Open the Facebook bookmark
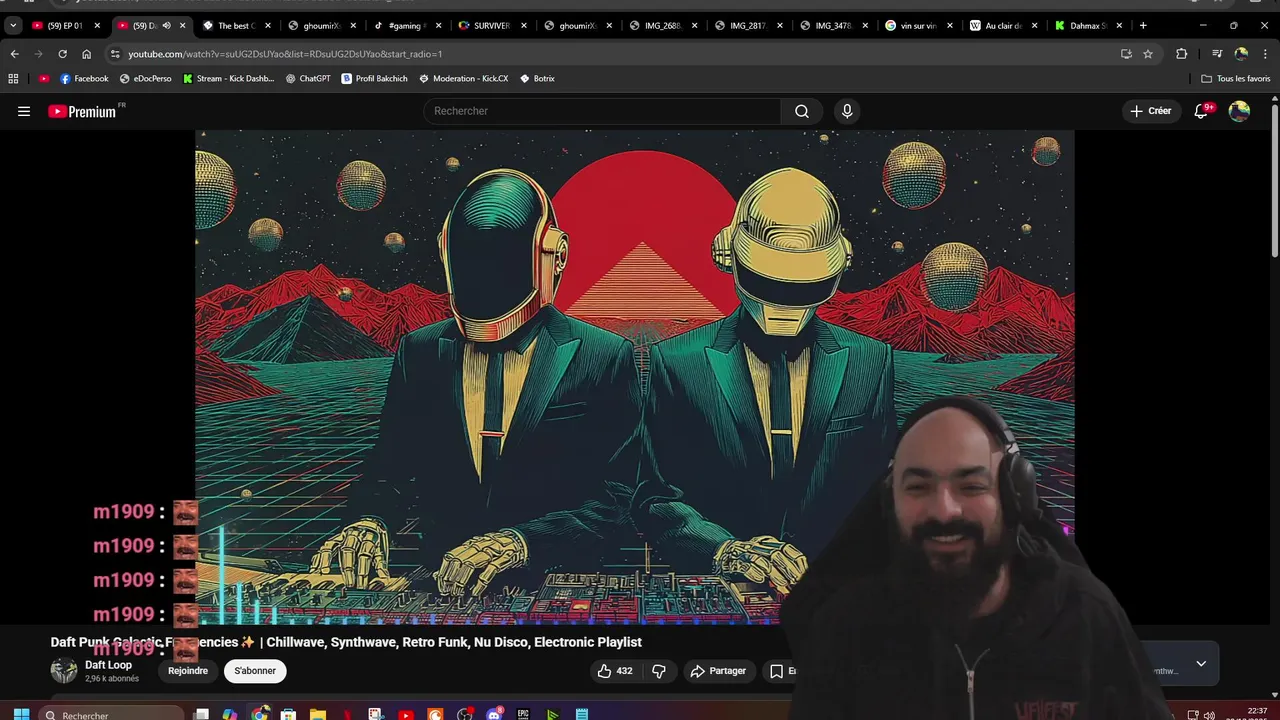 (84, 78)
